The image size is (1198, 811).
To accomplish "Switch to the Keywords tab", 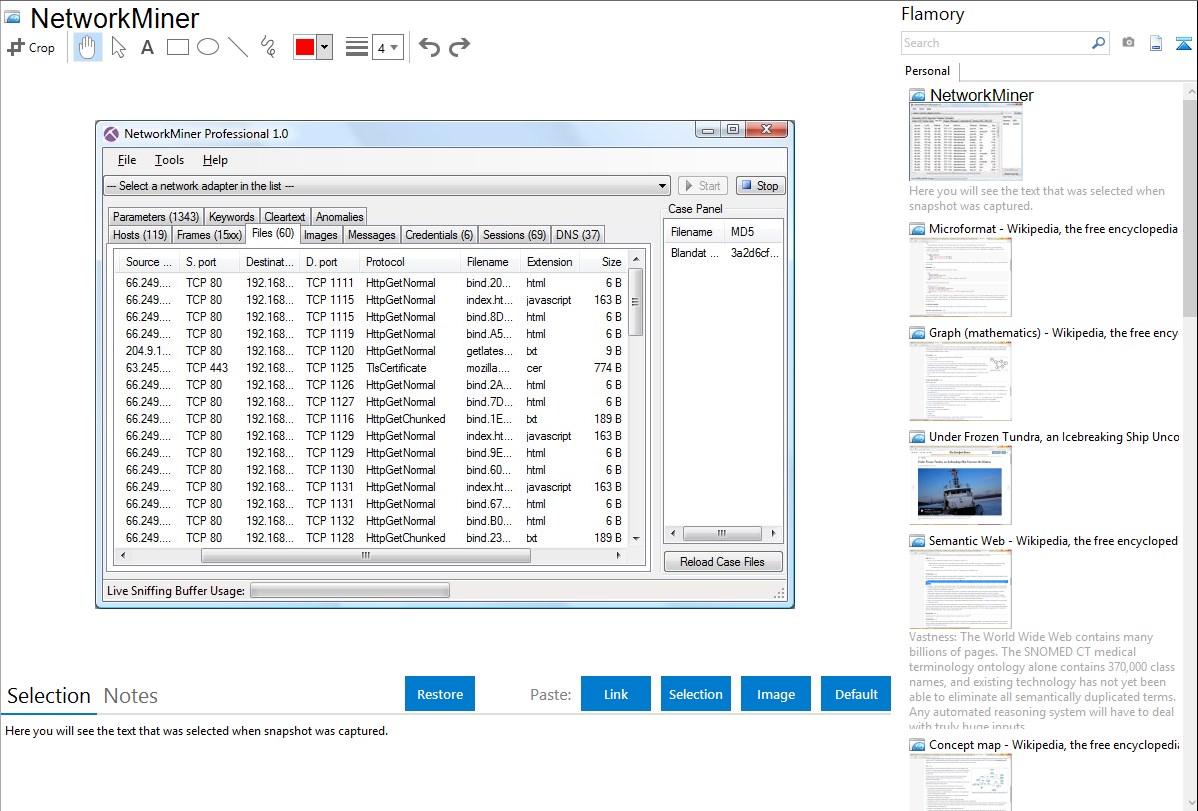I will tap(232, 217).
